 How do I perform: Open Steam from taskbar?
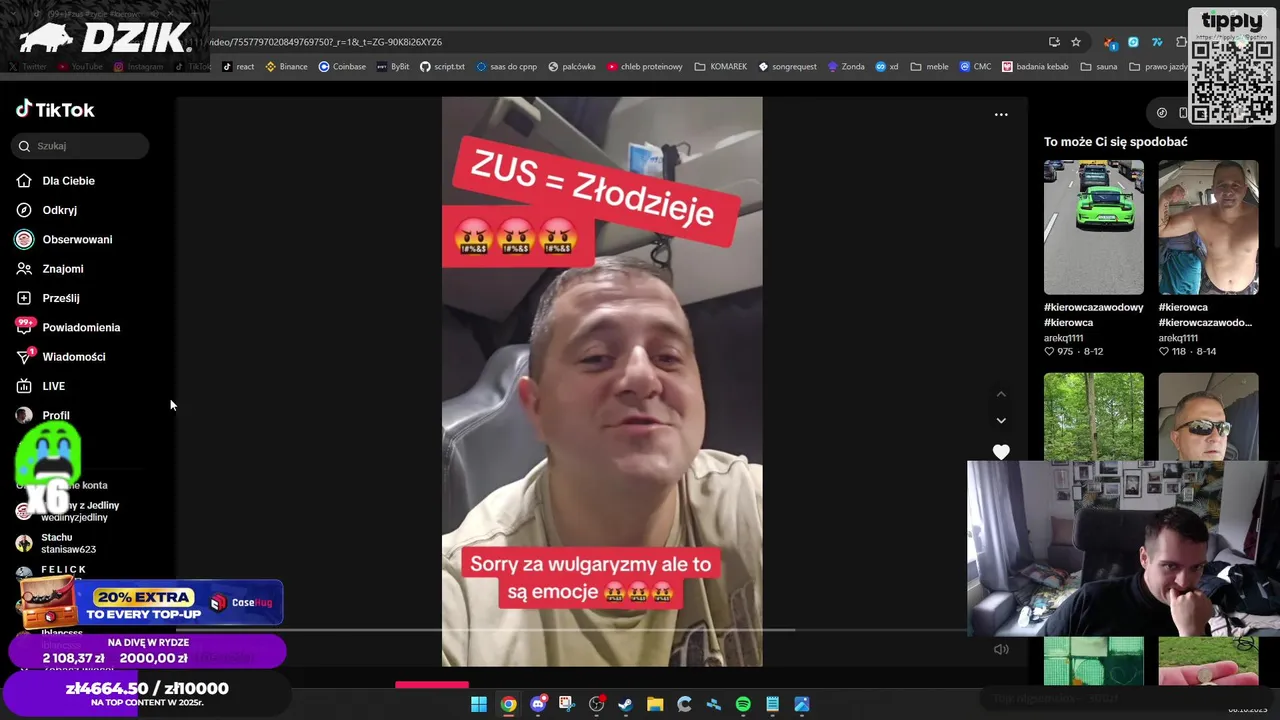[x=626, y=704]
